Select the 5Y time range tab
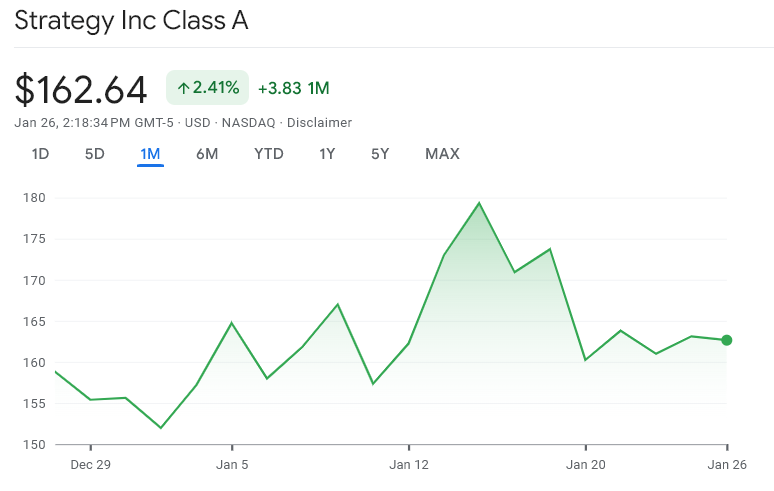The height and width of the screenshot is (491, 774). coord(380,154)
